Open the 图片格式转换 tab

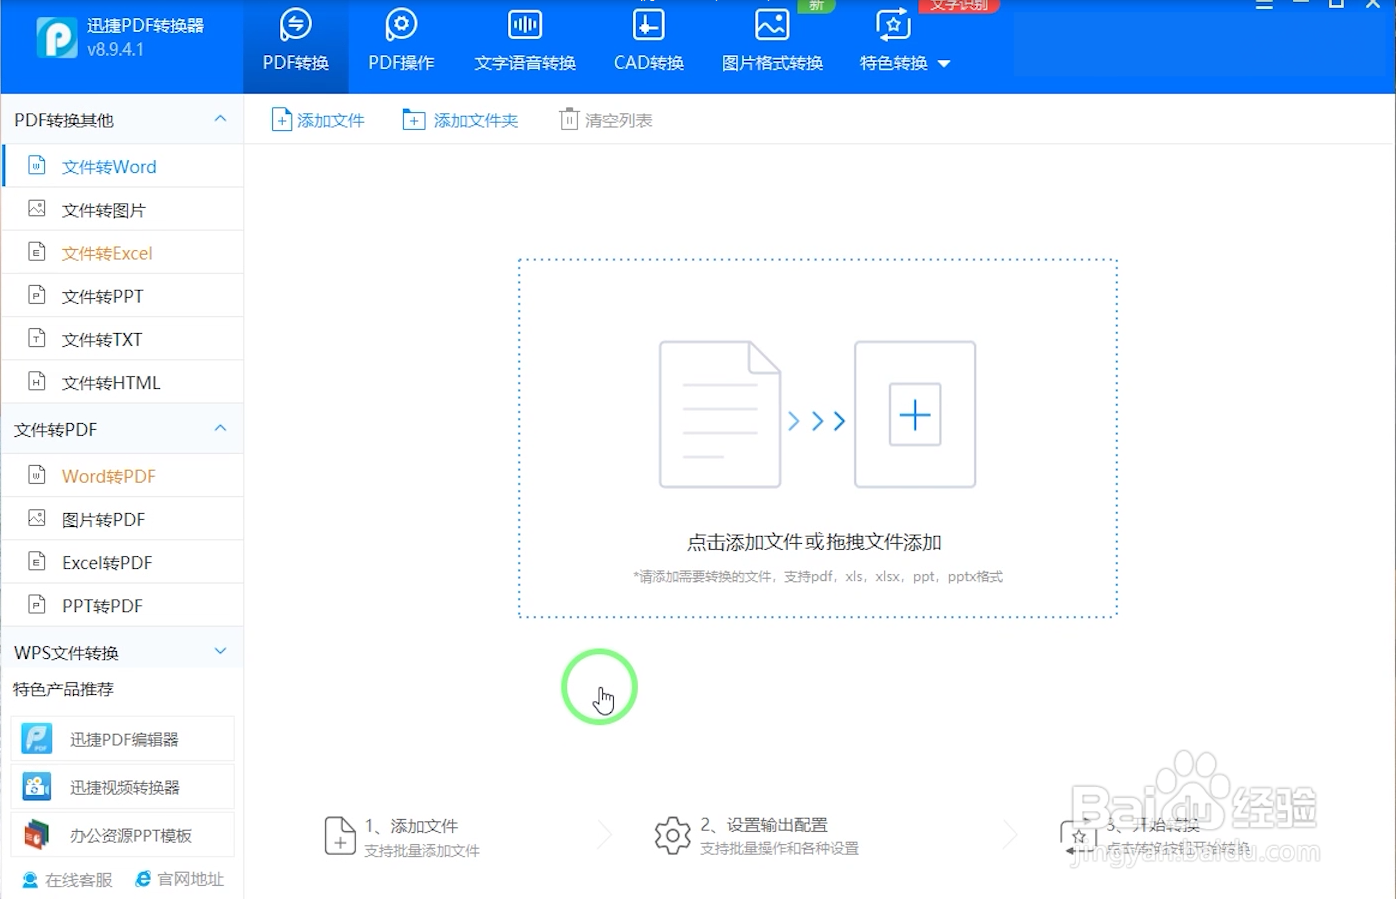pos(772,43)
